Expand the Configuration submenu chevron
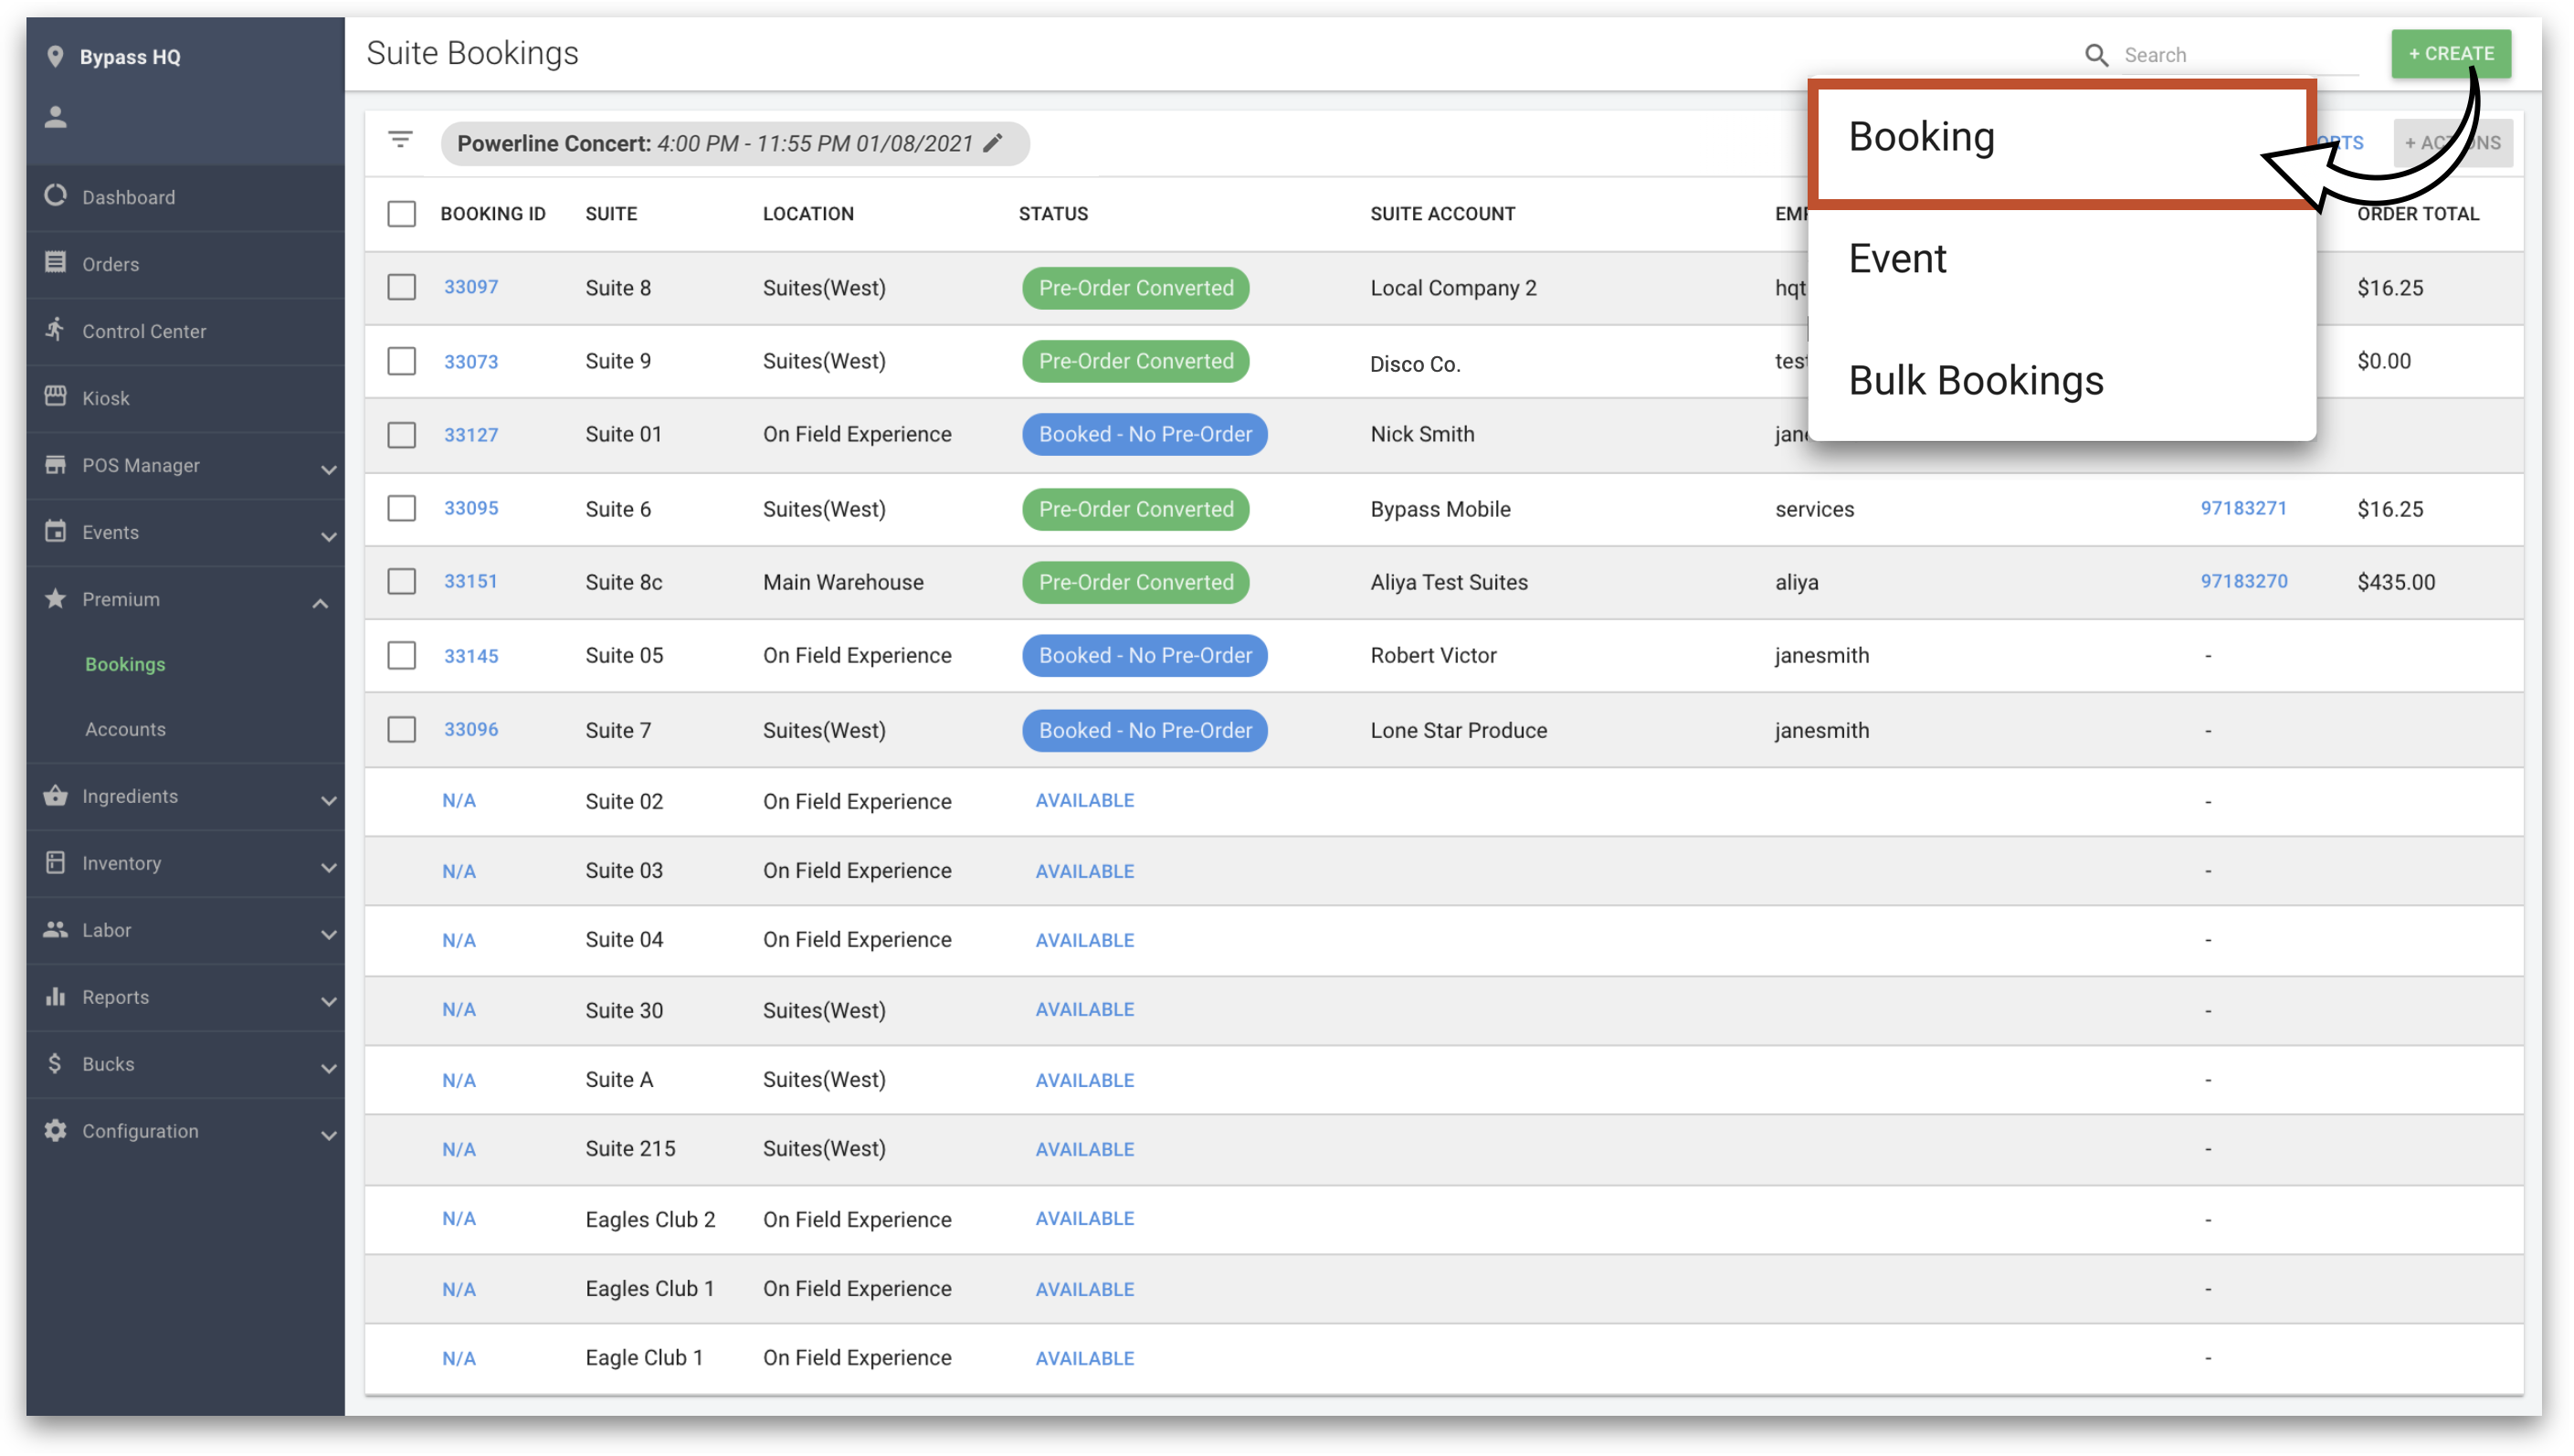 click(328, 1135)
